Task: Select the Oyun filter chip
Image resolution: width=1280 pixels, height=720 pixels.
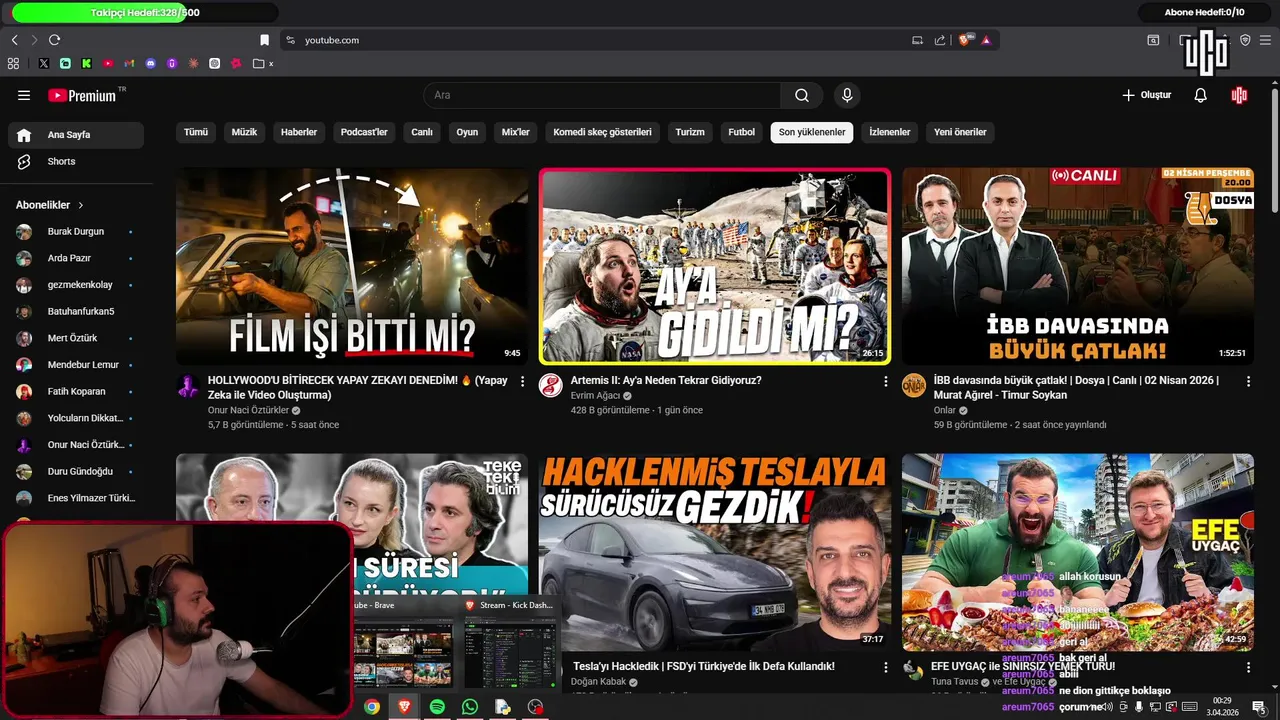Action: 467,132
